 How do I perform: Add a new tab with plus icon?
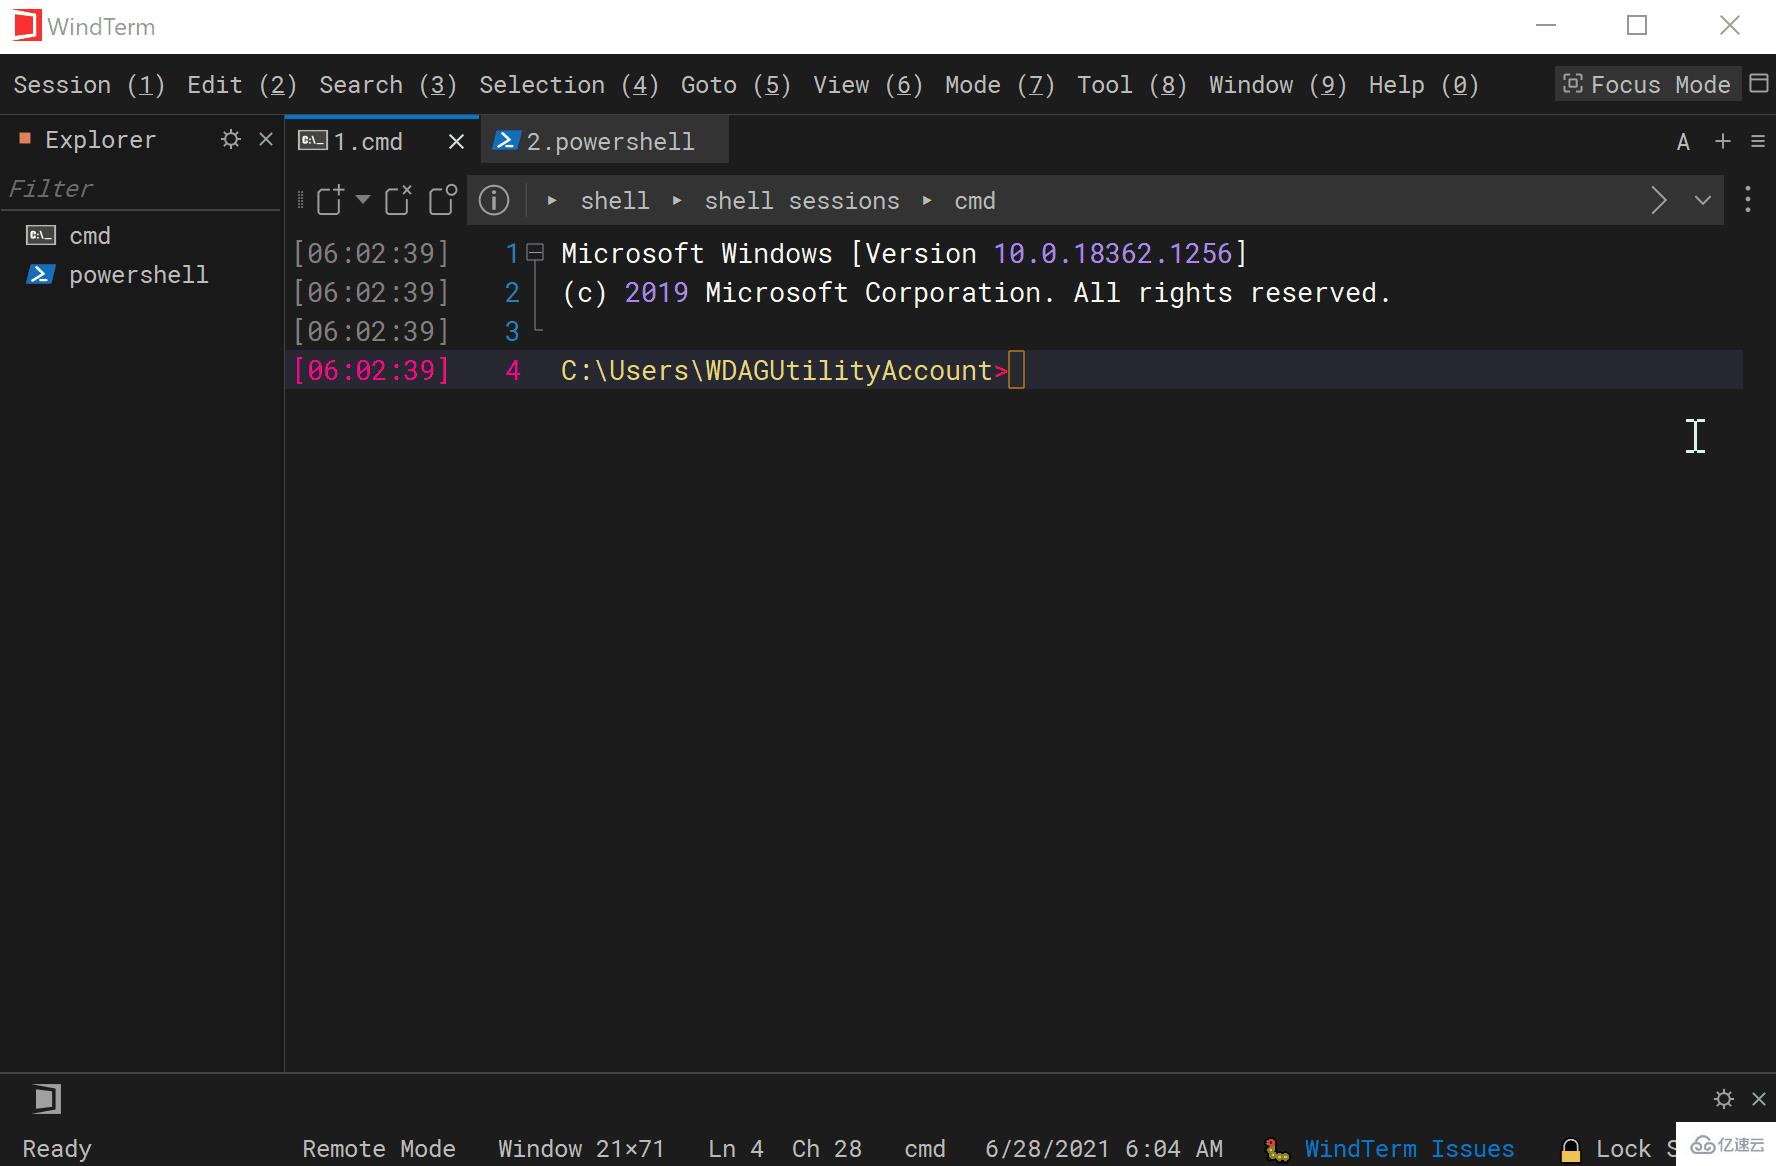click(x=1723, y=141)
